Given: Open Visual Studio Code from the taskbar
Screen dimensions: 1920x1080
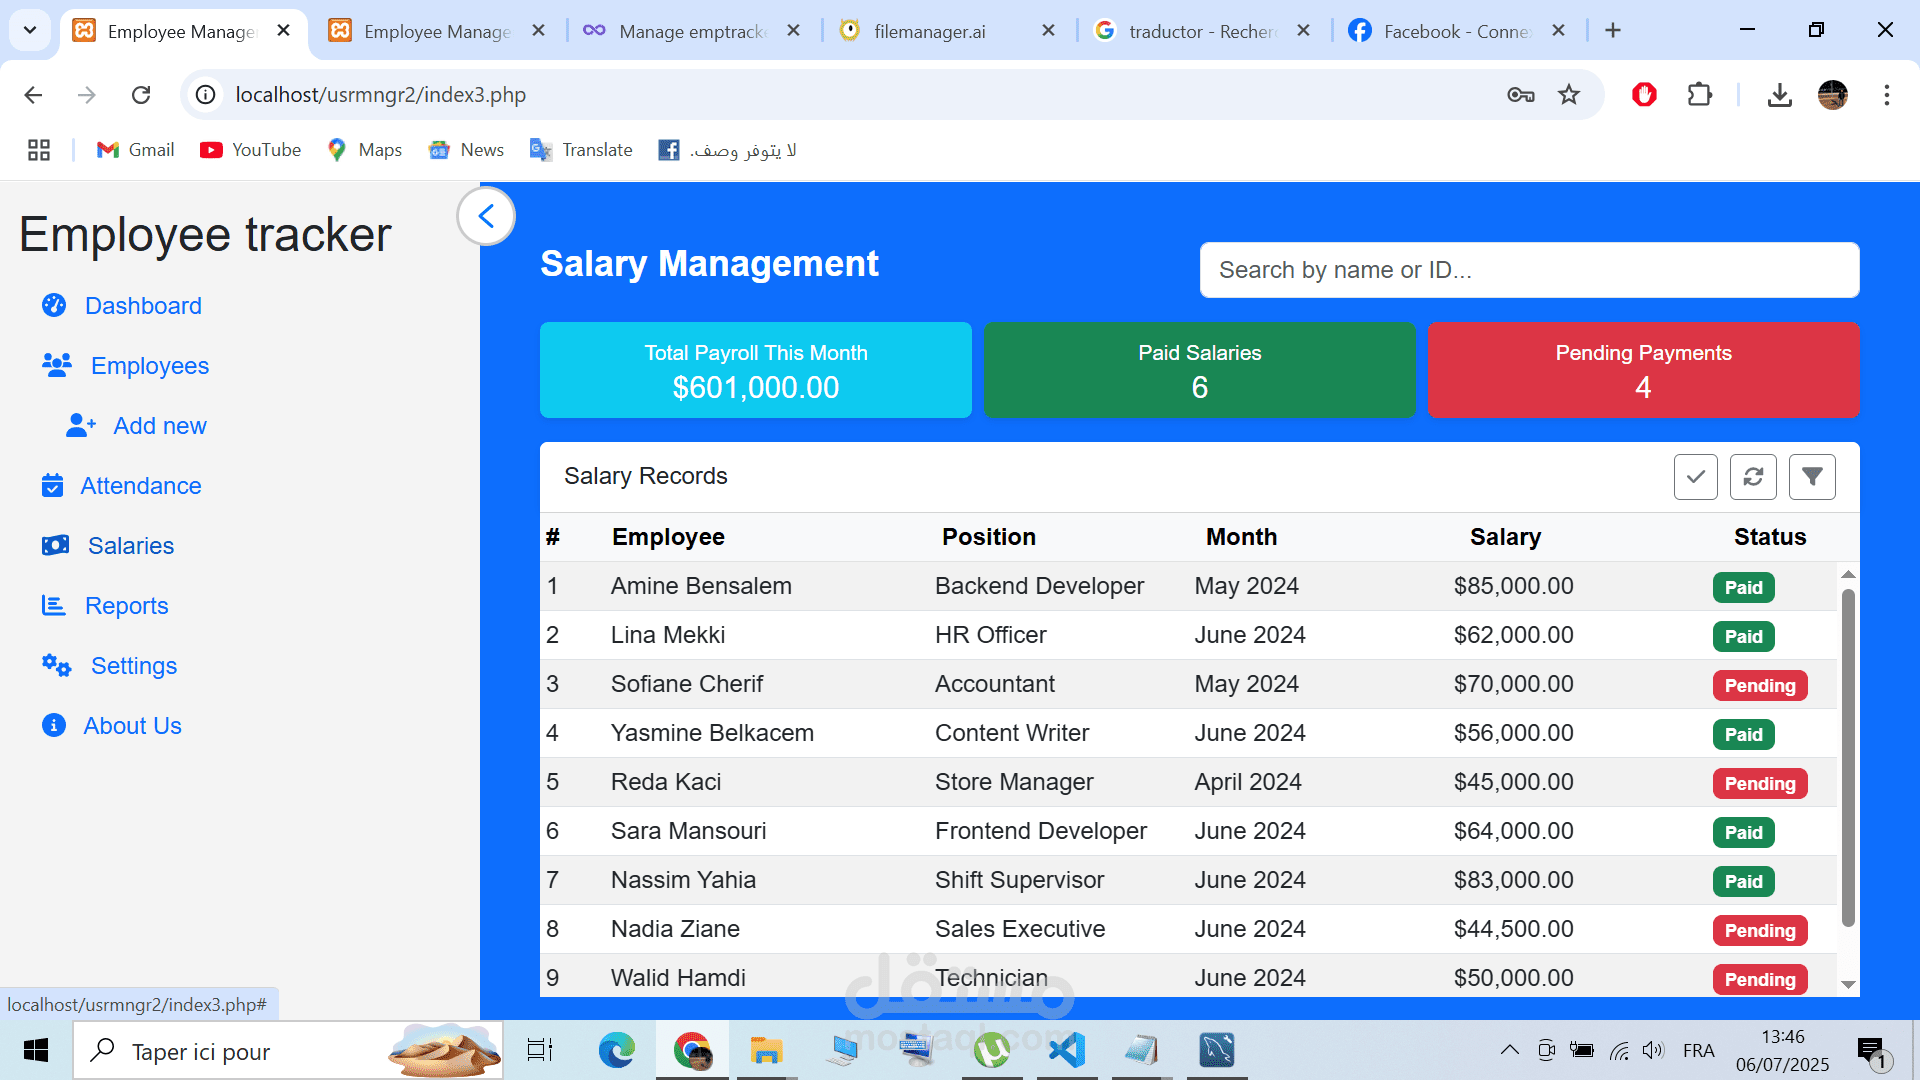Looking at the screenshot, I should pyautogui.click(x=1066, y=1050).
